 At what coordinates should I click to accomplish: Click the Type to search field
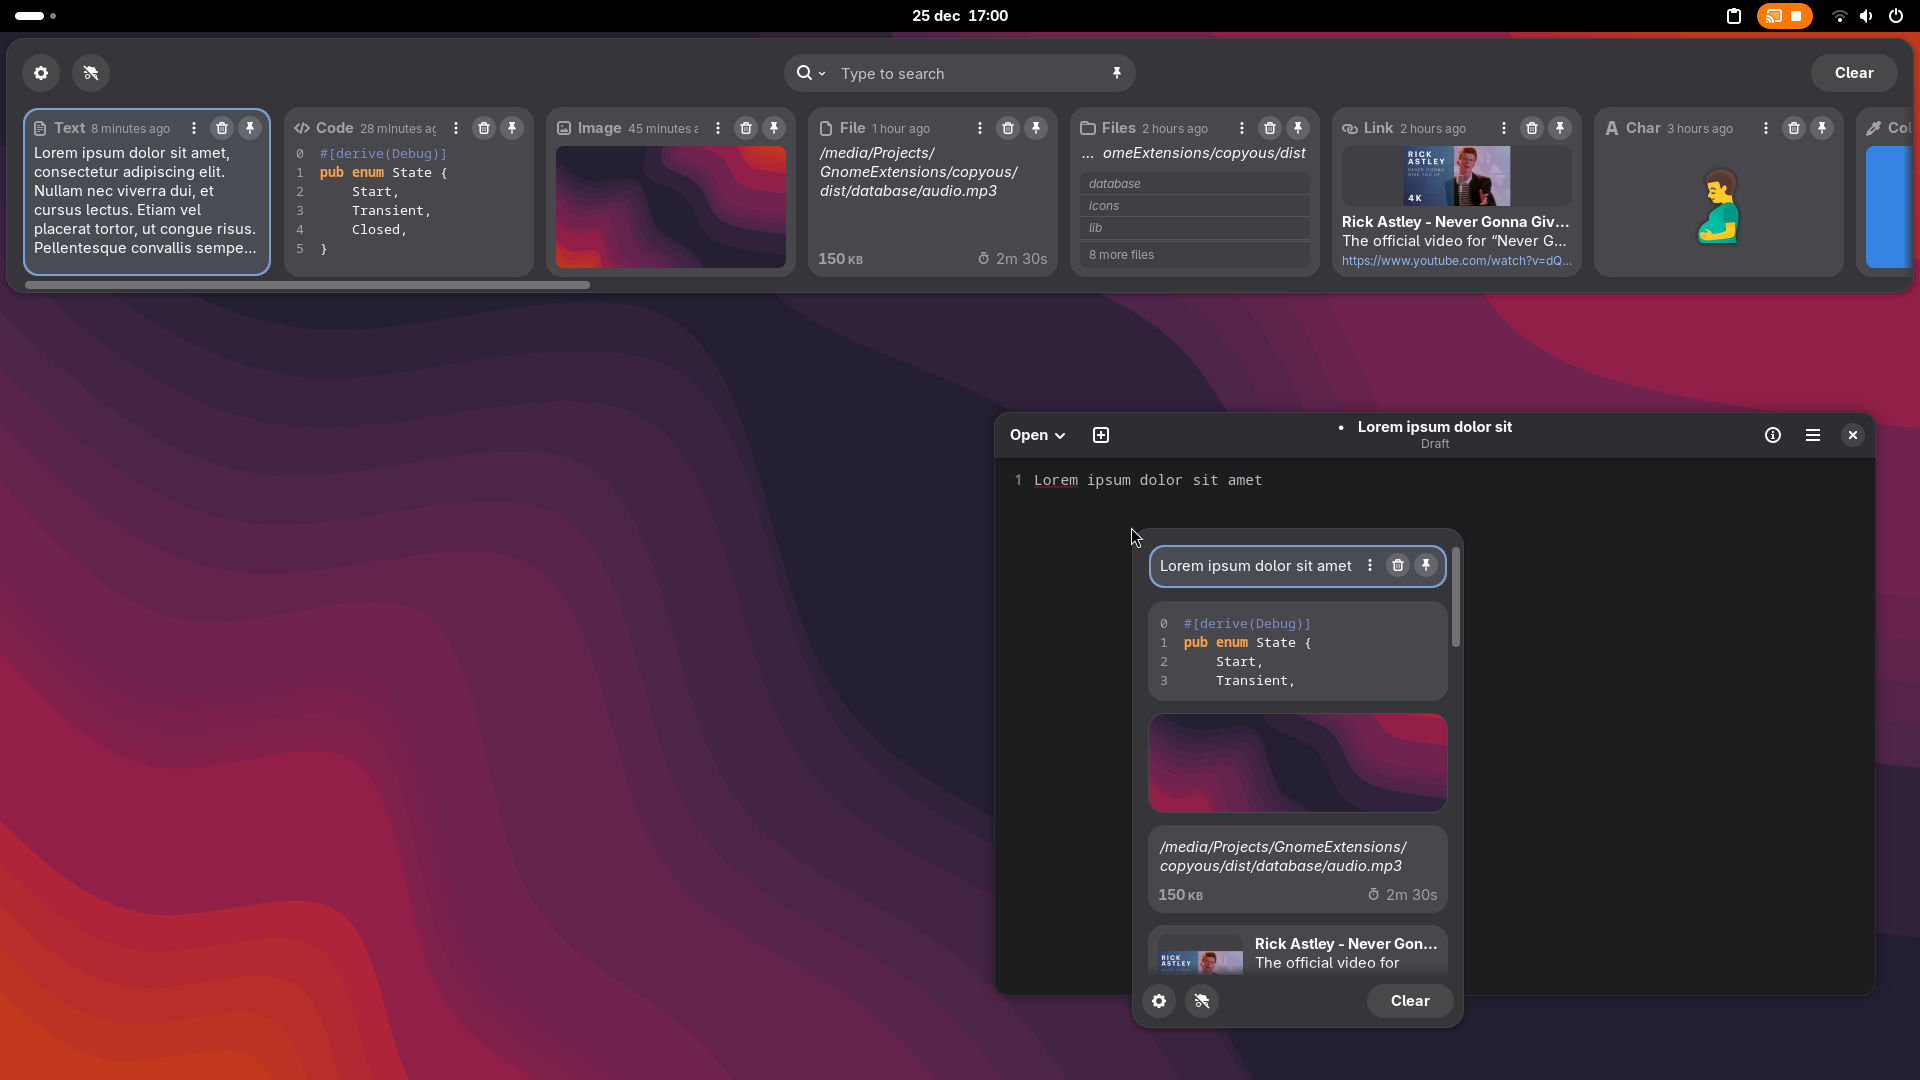[x=960, y=74]
